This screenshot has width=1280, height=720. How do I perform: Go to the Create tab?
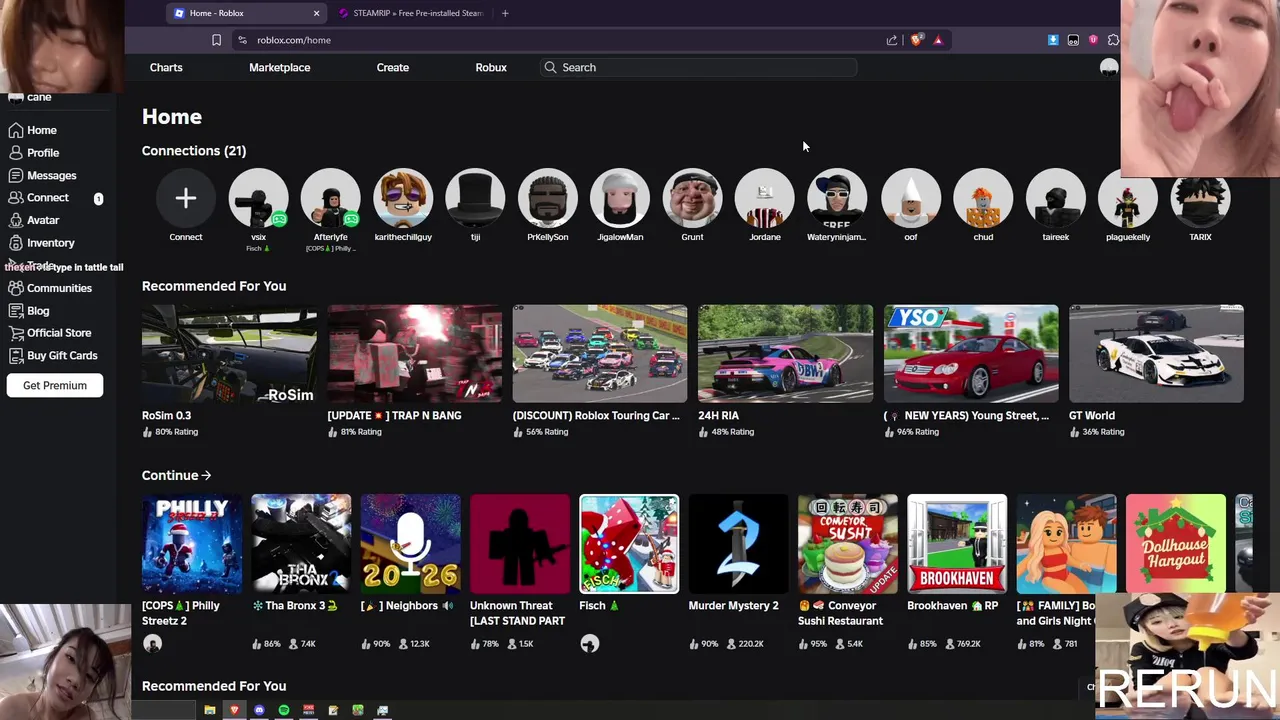pos(392,67)
